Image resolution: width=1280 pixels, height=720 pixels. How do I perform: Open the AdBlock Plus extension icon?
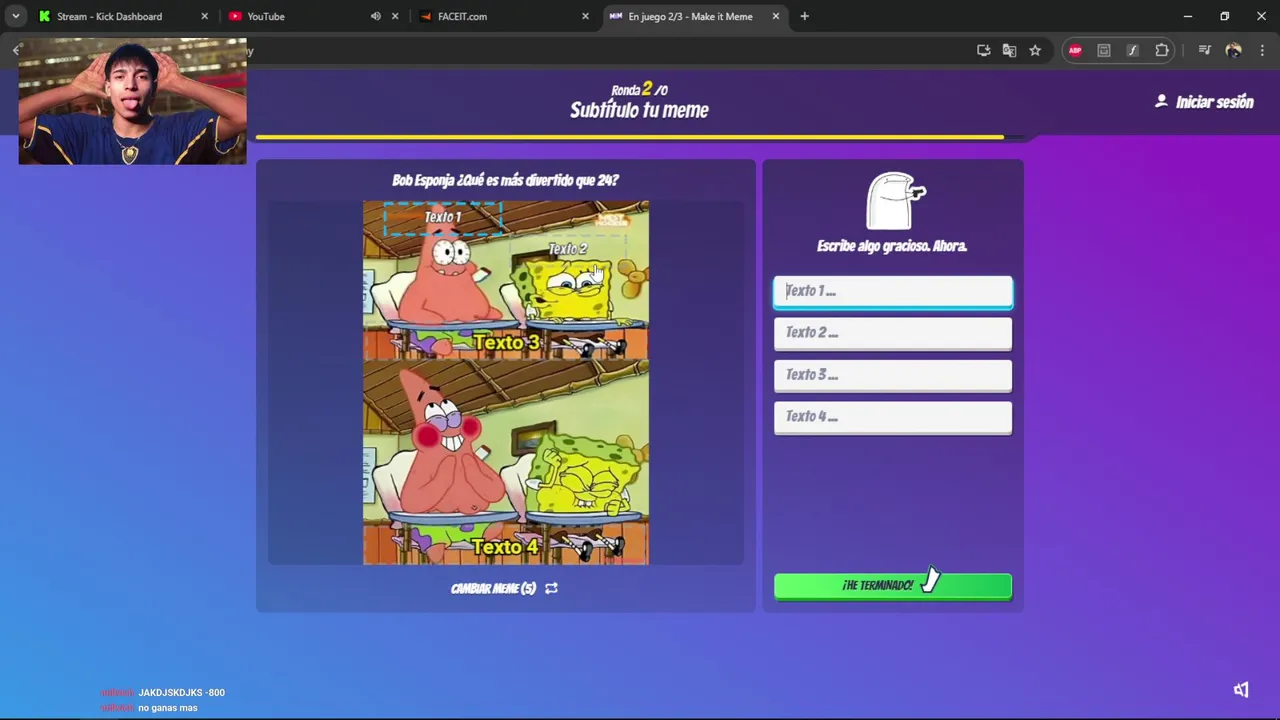[1075, 50]
